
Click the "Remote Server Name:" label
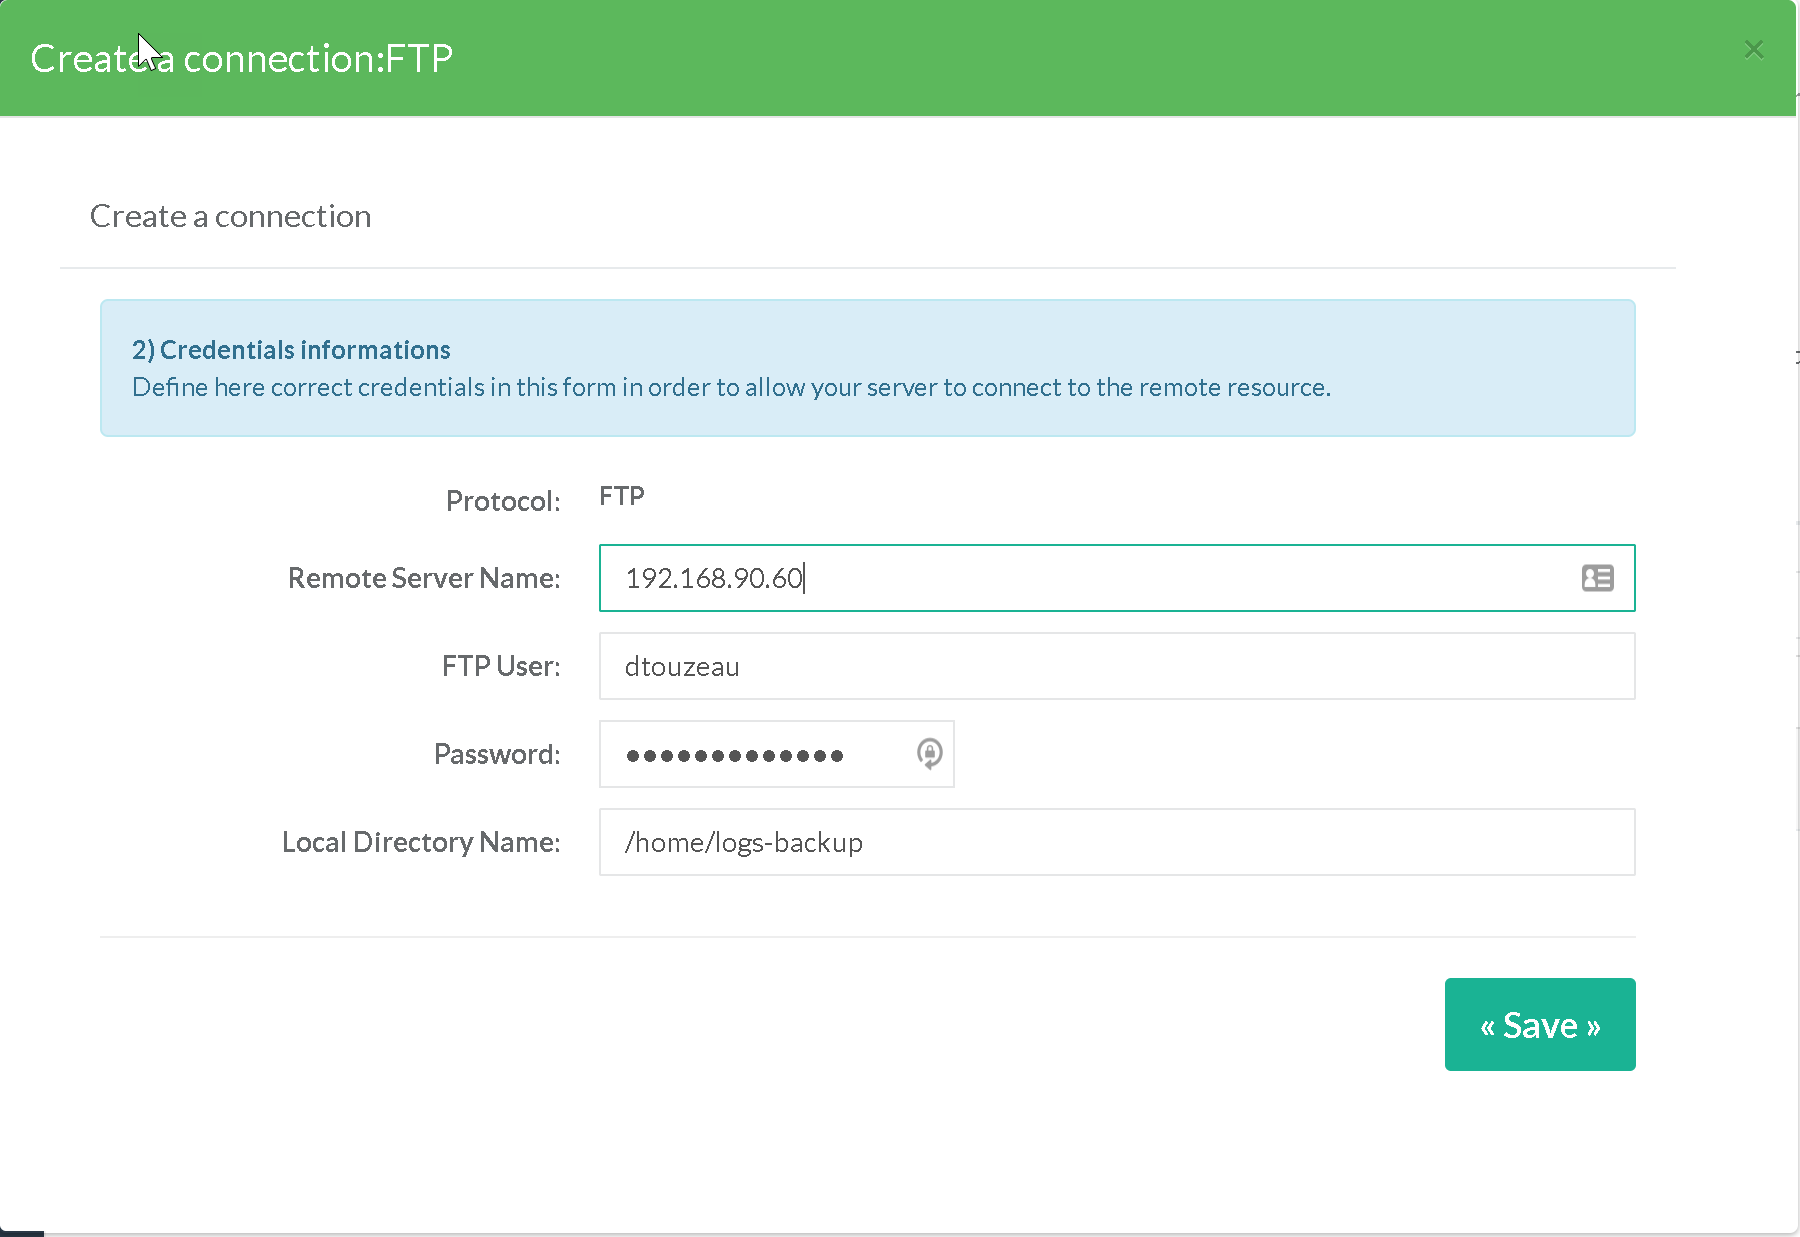tap(423, 578)
